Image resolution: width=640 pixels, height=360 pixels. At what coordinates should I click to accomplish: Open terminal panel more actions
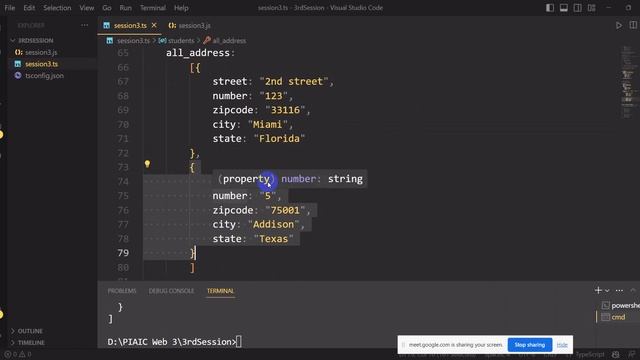[x=619, y=291]
